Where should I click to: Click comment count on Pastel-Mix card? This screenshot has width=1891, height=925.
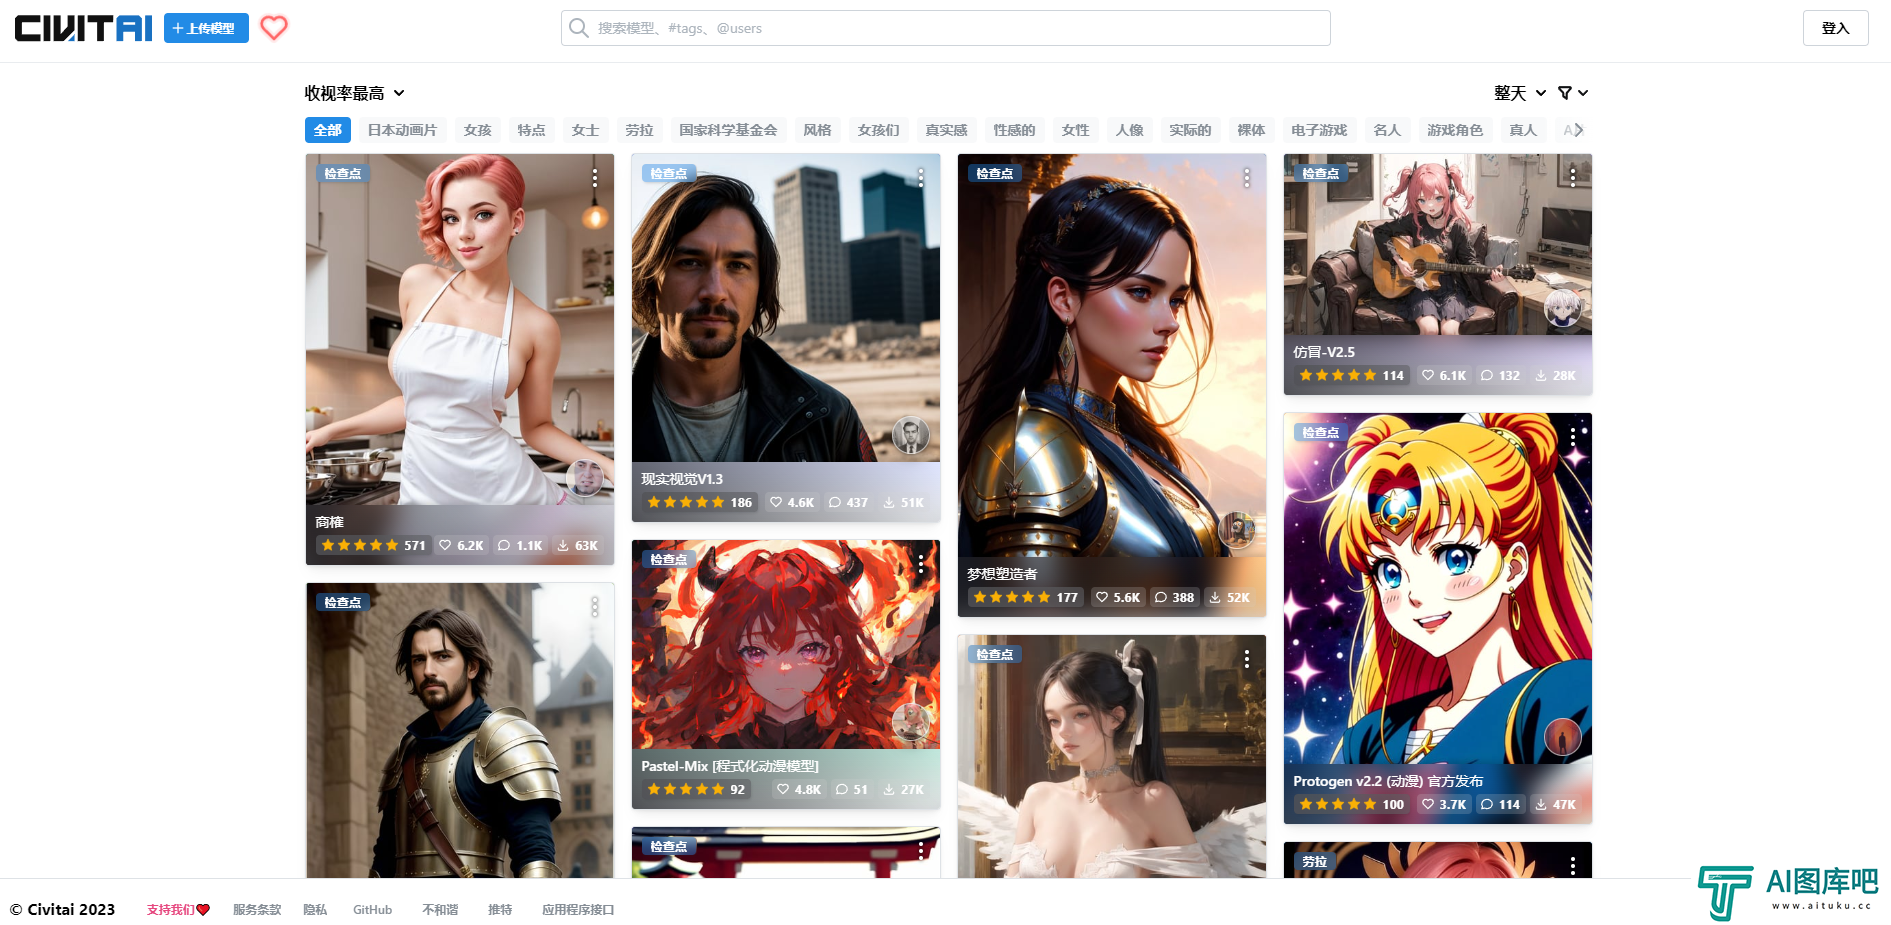tap(851, 789)
